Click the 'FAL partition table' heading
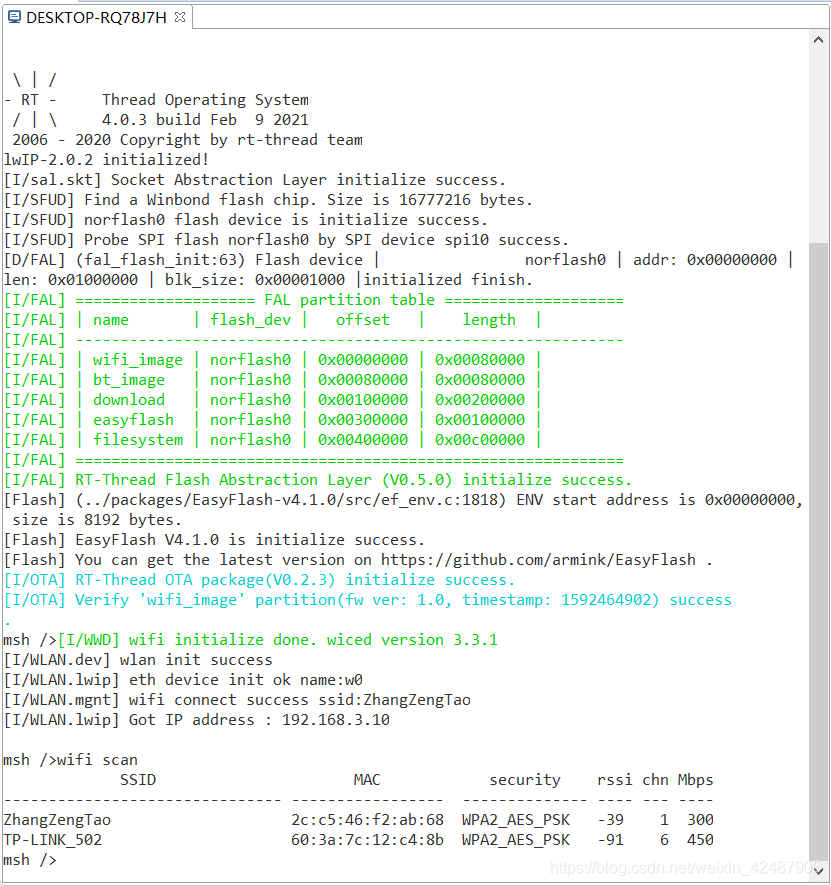Viewport: 831px width, 886px height. [x=350, y=300]
